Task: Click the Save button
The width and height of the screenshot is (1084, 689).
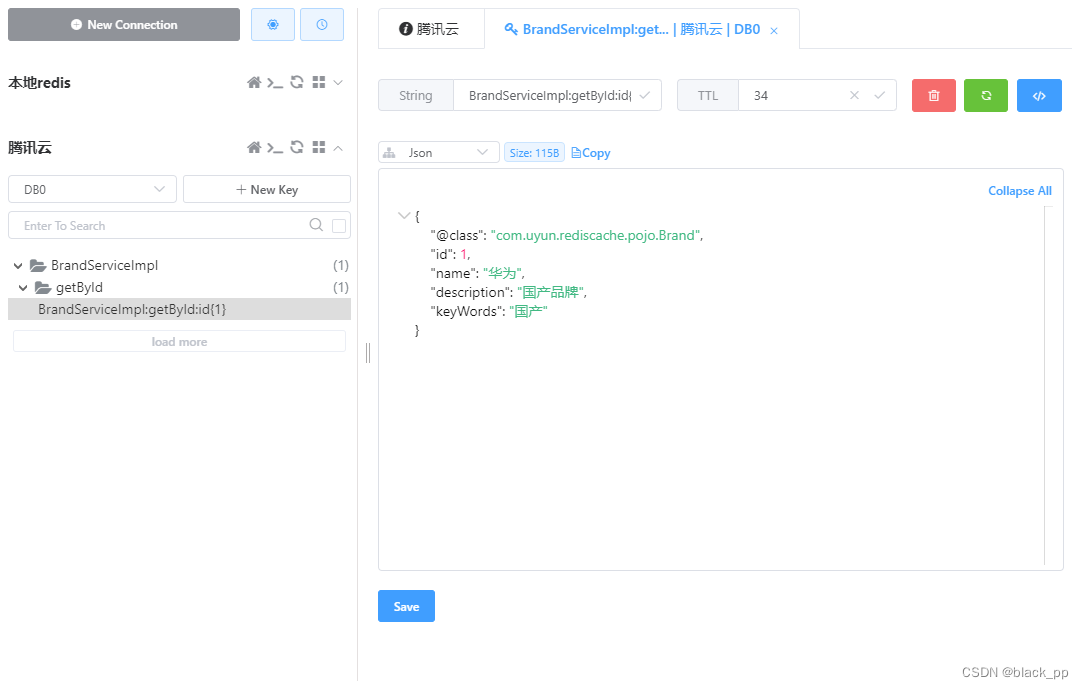Action: click(x=406, y=606)
